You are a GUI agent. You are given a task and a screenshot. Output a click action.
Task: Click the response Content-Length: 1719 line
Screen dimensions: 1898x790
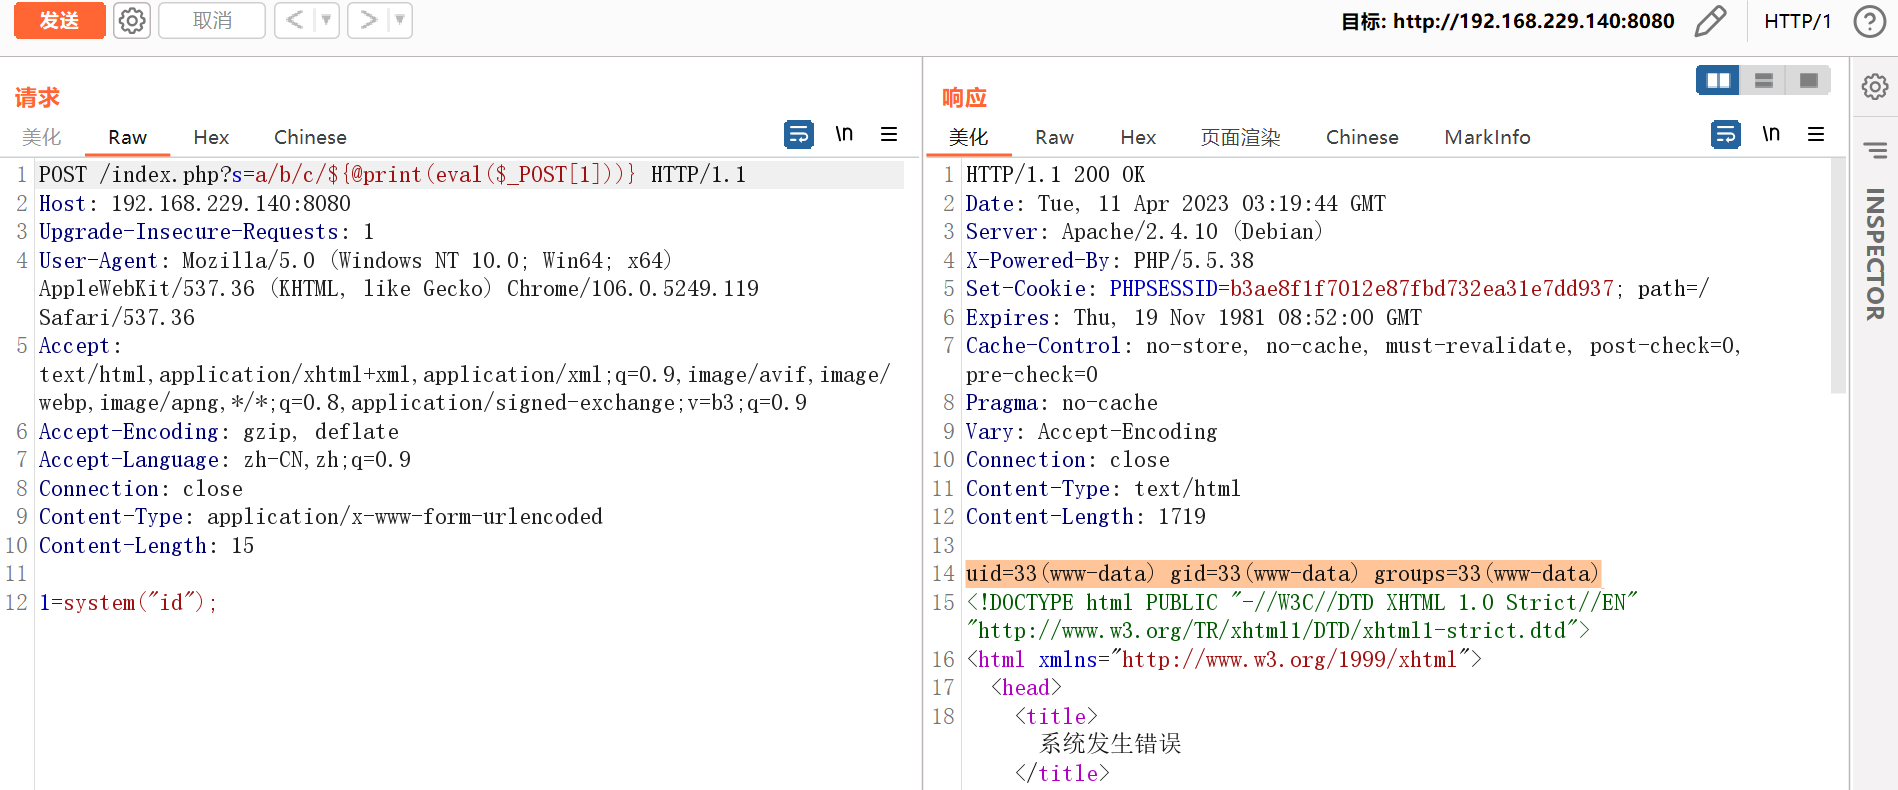pos(1085,516)
